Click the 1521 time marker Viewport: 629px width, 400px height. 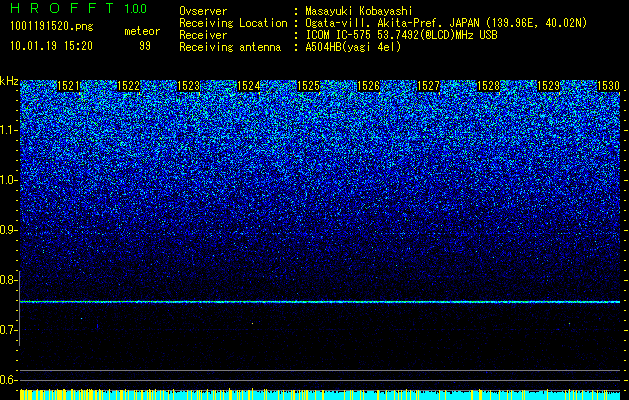pyautogui.click(x=69, y=86)
